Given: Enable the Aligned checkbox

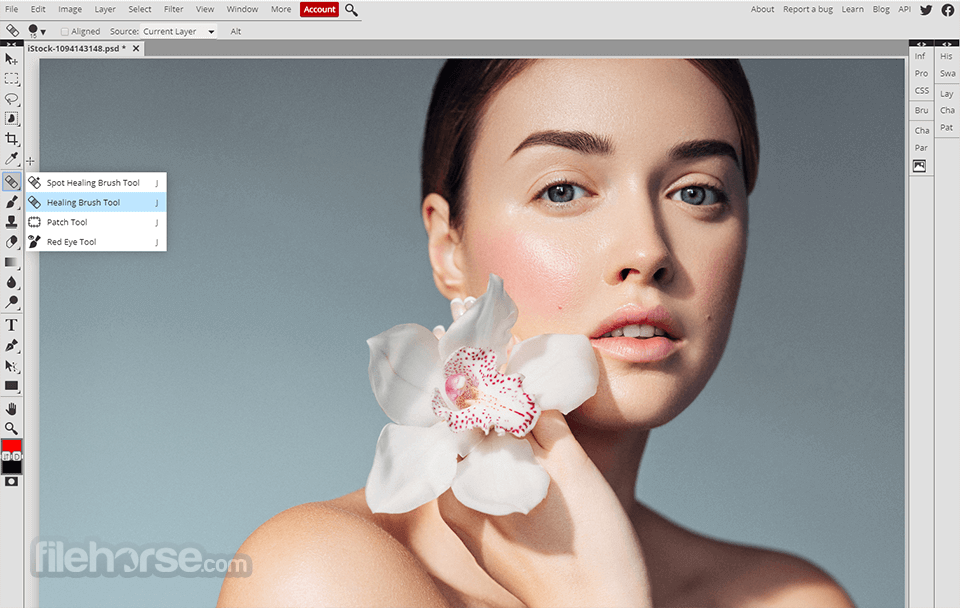Looking at the screenshot, I should click(x=64, y=31).
